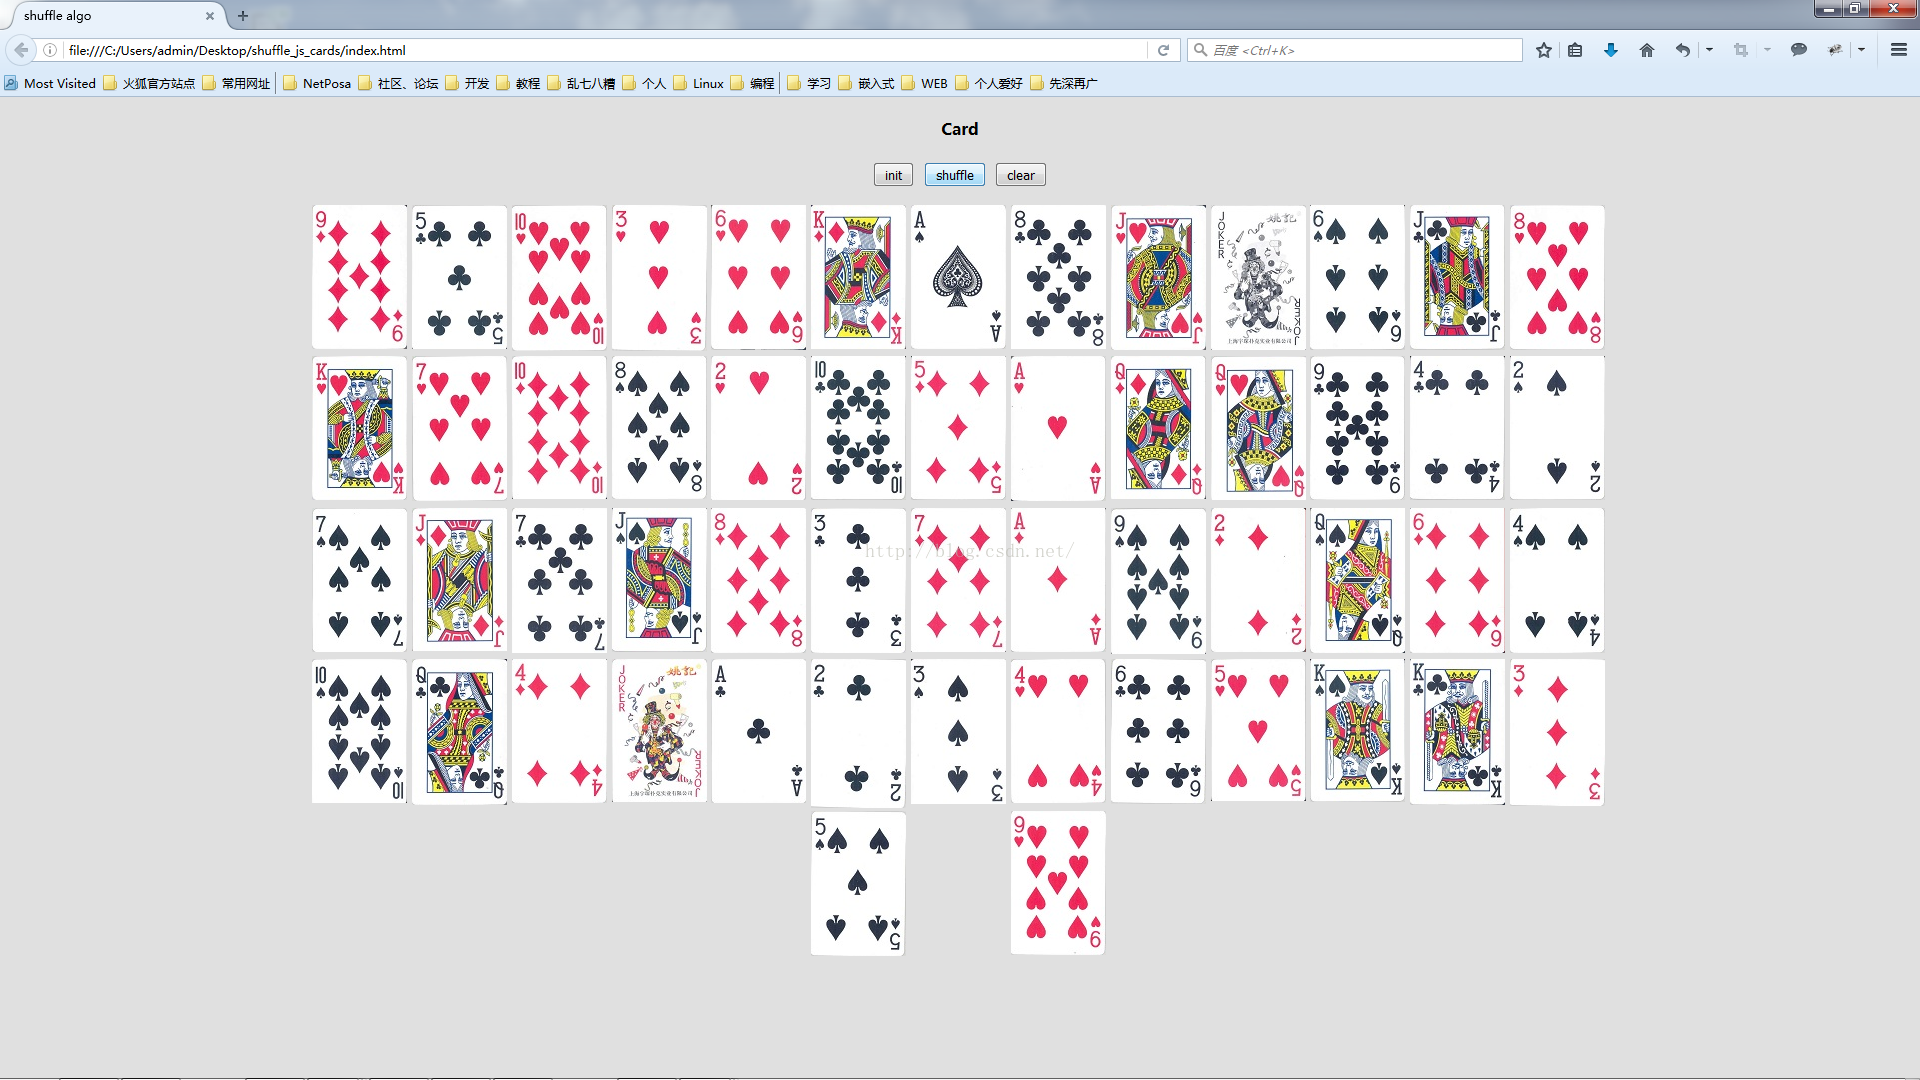Screen dimensions: 1920x1080
Task: Select the 3 of diamonds card
Action: (1557, 731)
